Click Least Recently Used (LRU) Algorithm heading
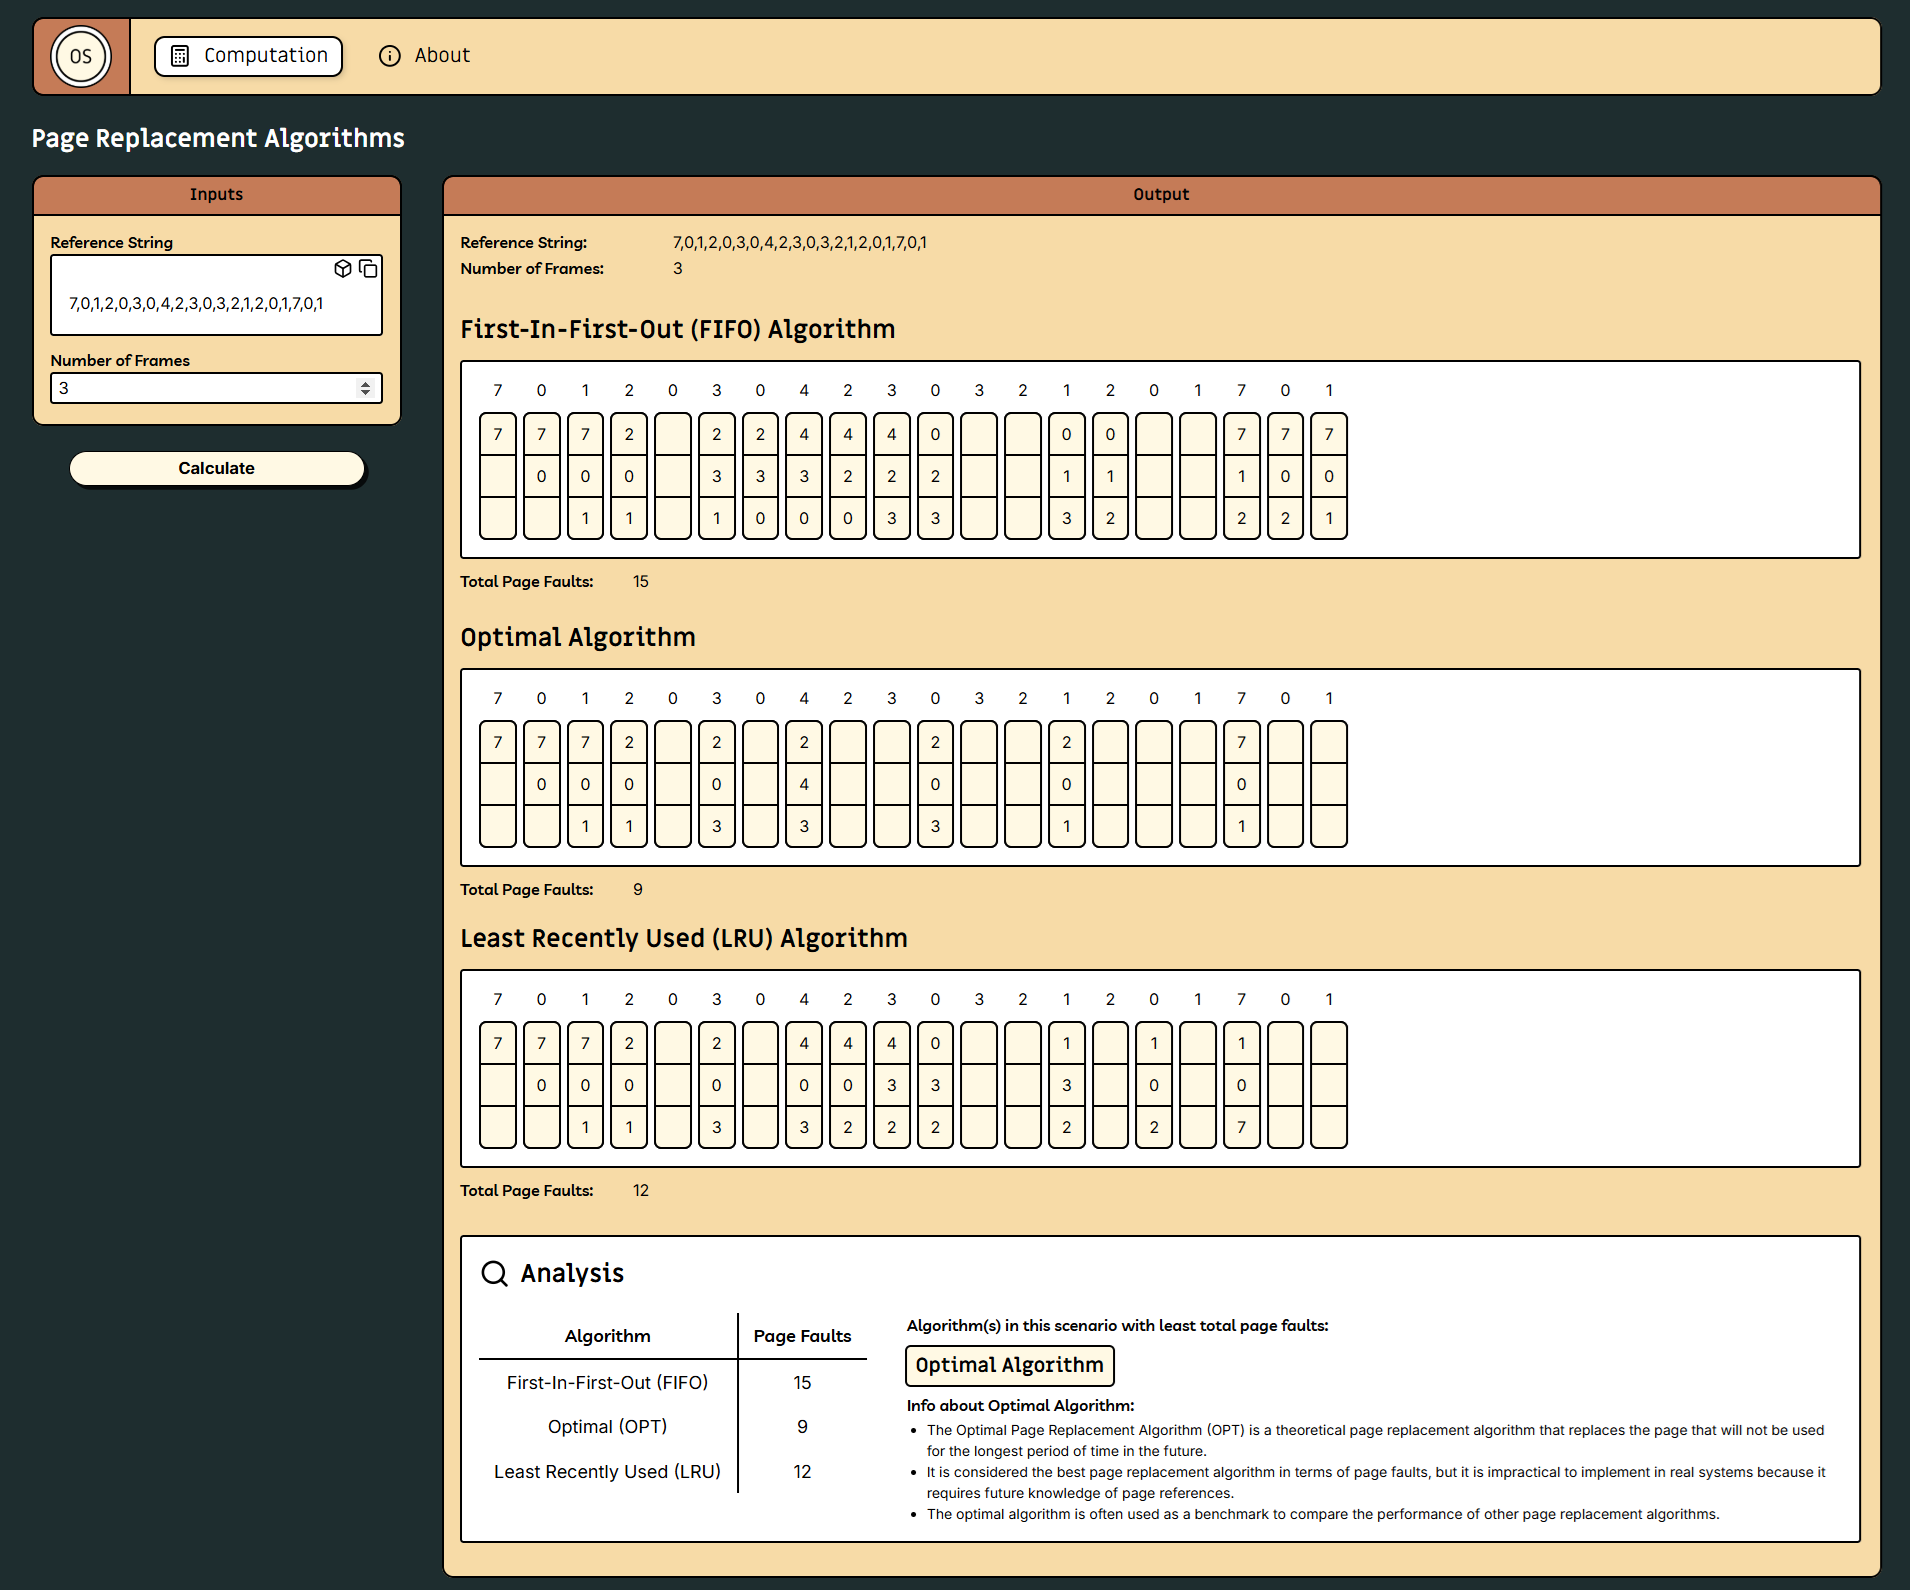This screenshot has width=1910, height=1590. coord(684,938)
